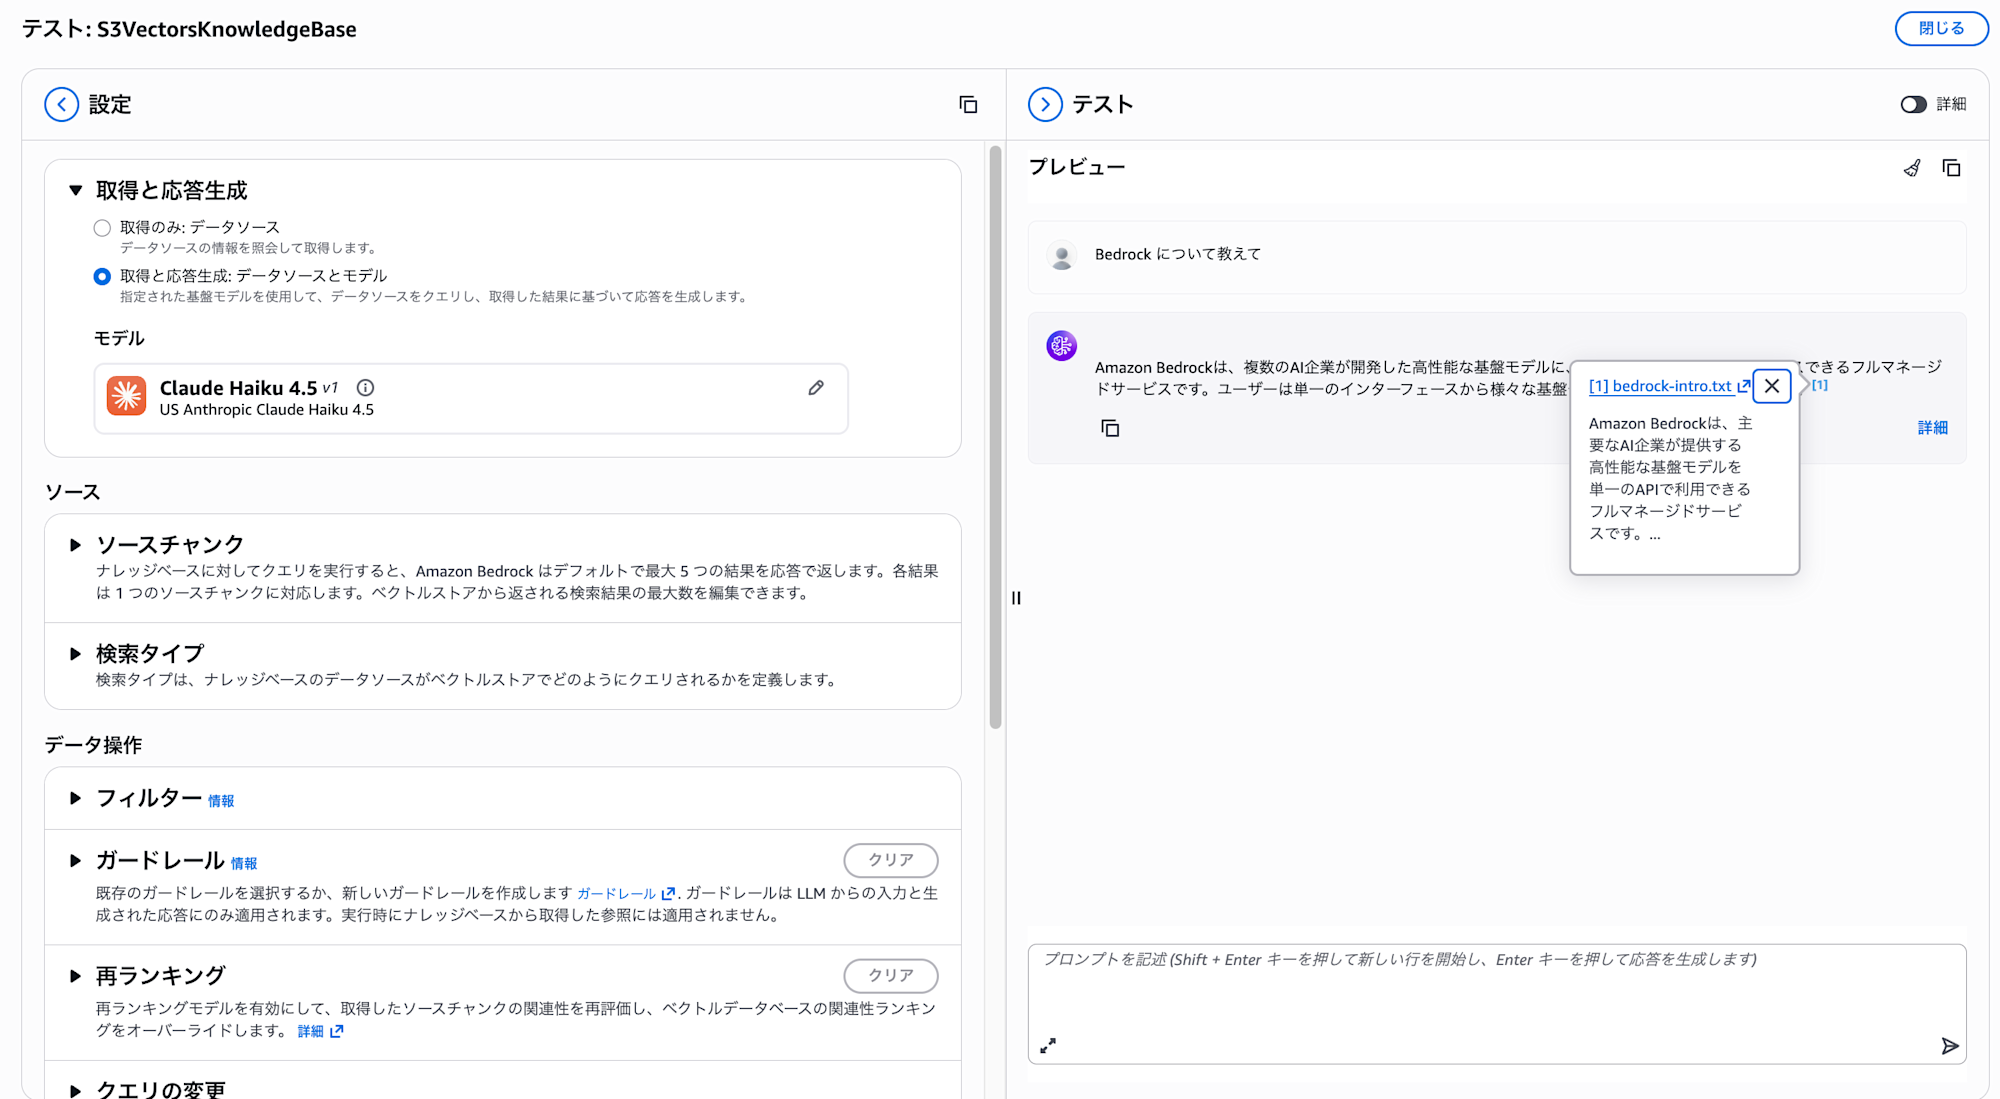Click the broom icon to clear the preview
This screenshot has height=1099, width=2000.
1912,168
